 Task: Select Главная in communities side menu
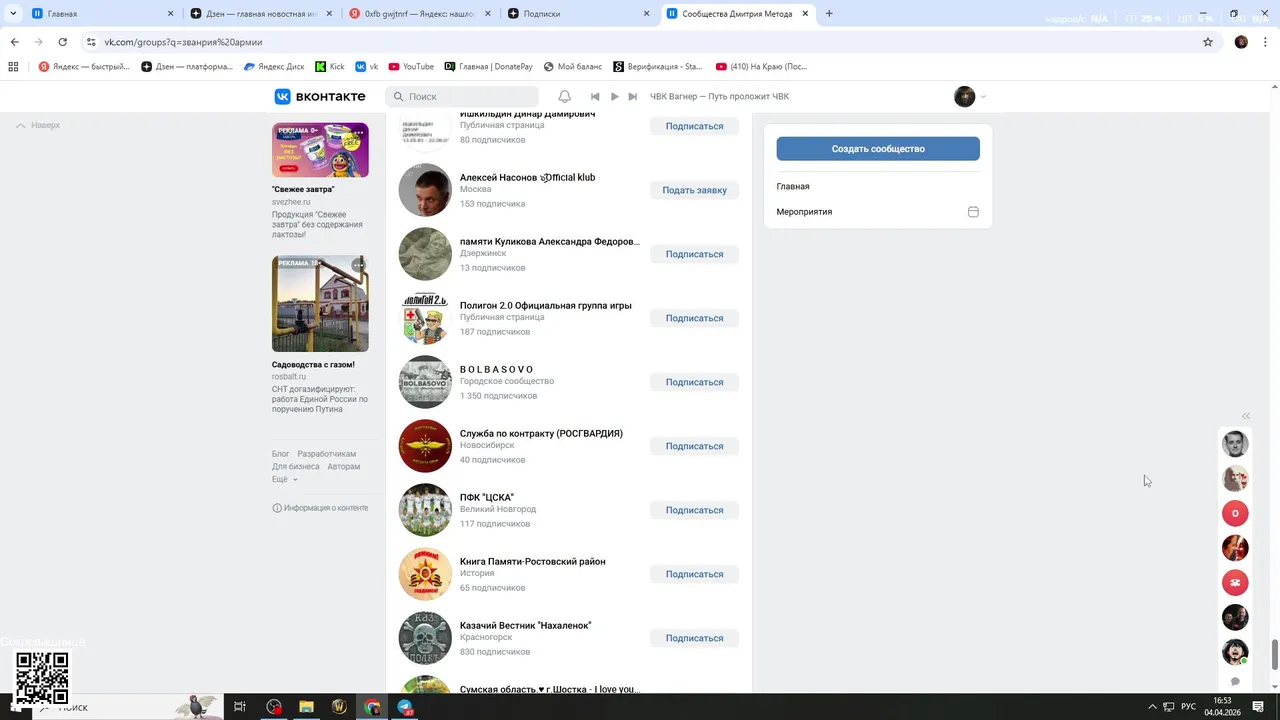coord(793,187)
